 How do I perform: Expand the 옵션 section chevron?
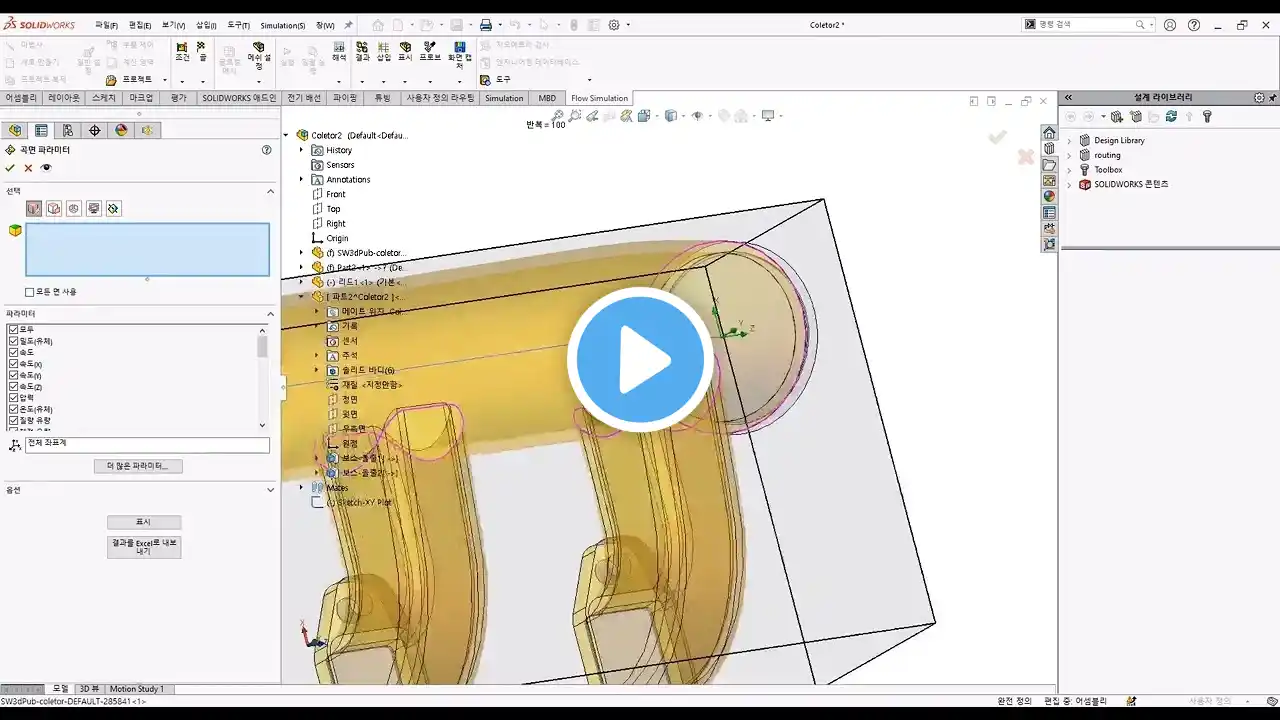coord(270,490)
